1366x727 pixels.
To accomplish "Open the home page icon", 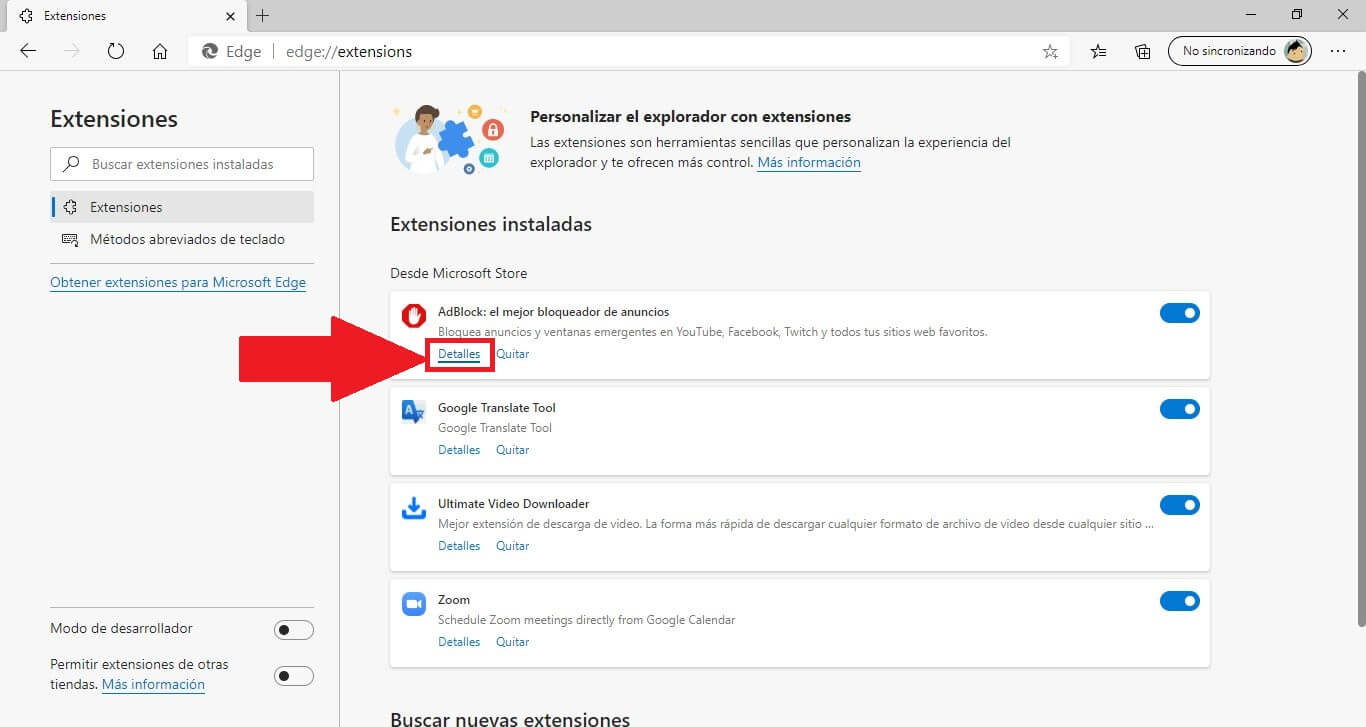I will tap(160, 51).
